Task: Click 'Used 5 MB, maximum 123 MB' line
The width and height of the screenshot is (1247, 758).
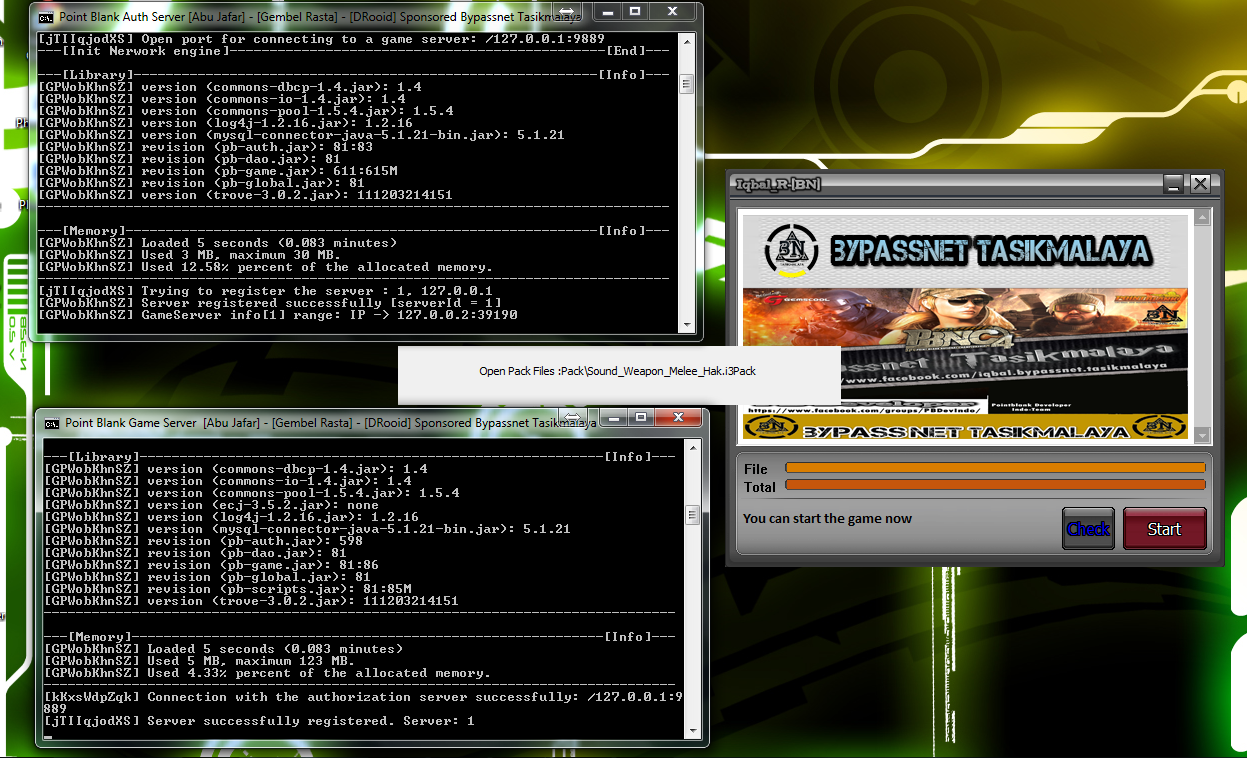Action: (200, 661)
